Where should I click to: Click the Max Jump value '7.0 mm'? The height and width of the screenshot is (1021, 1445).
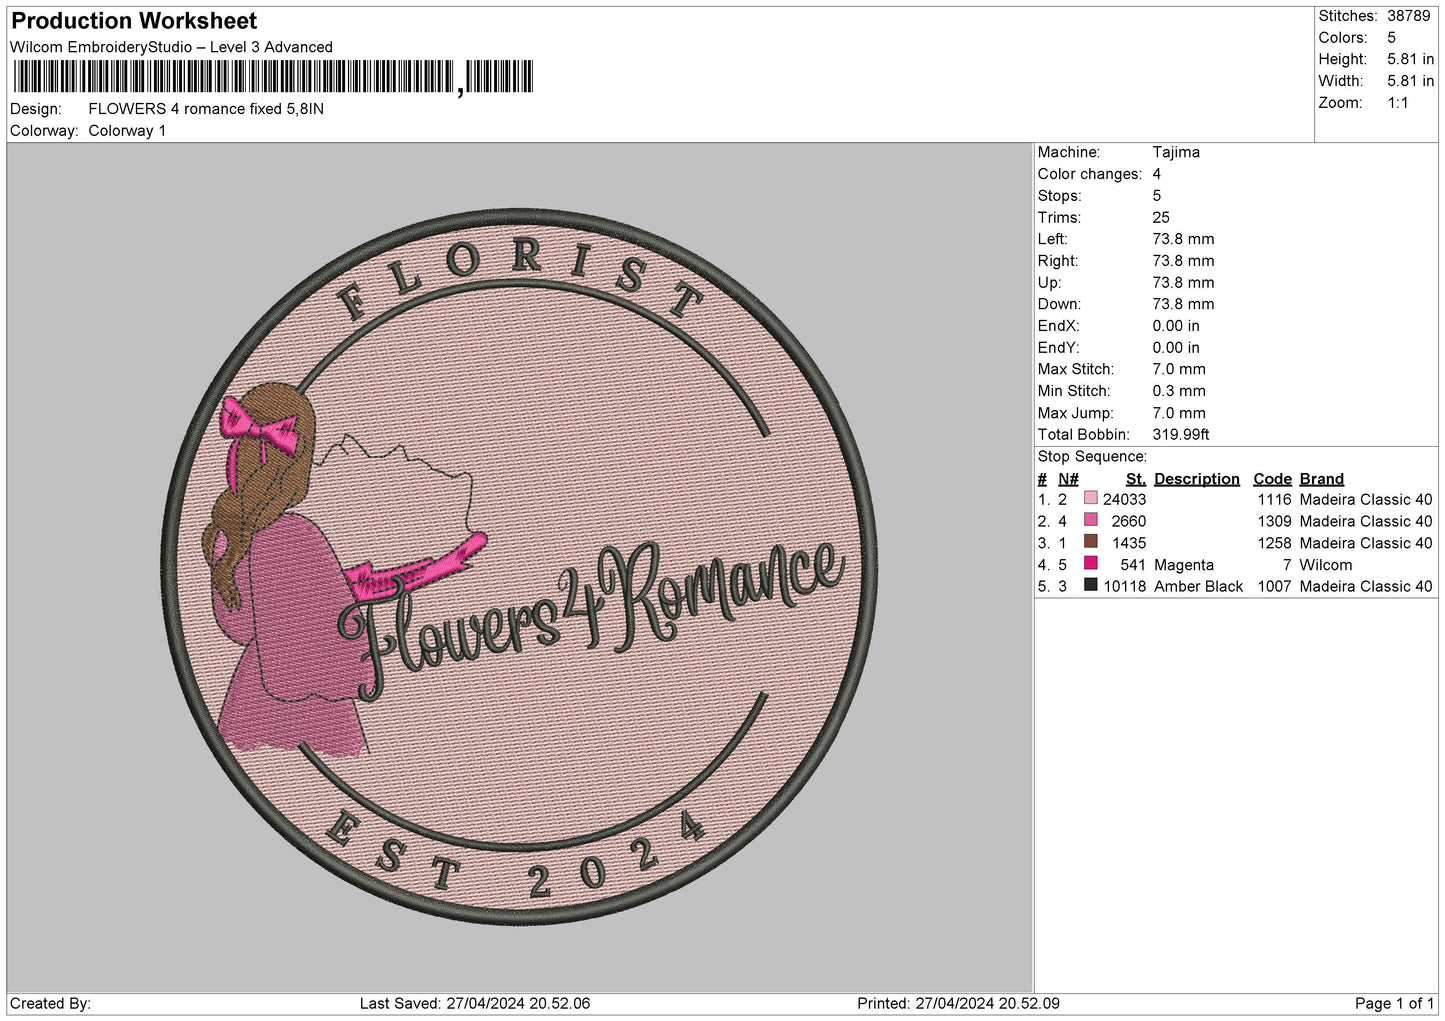1179,413
